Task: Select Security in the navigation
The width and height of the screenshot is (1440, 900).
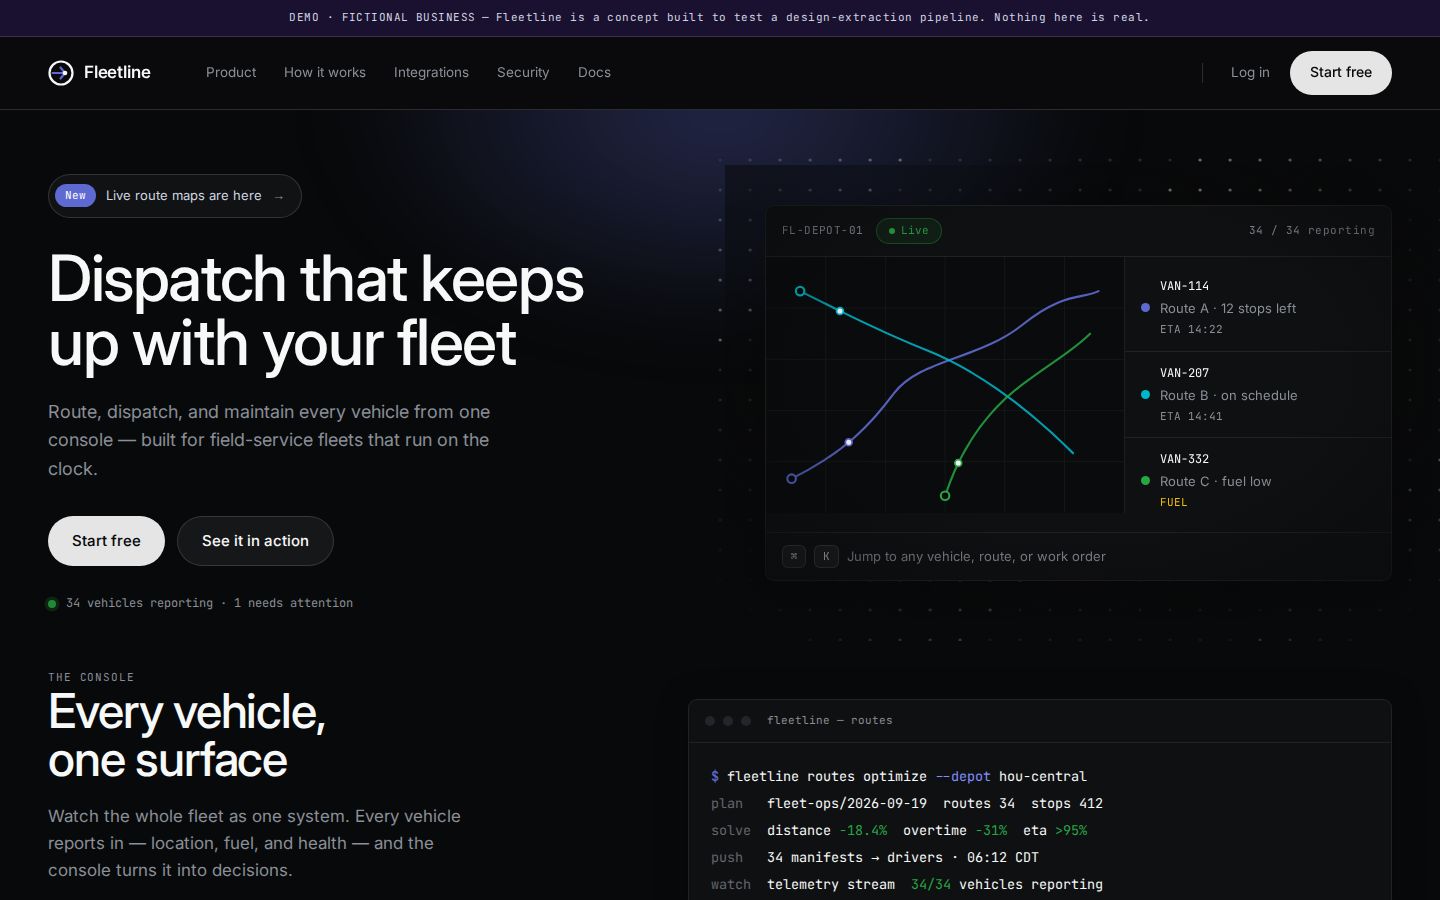Action: 523,72
